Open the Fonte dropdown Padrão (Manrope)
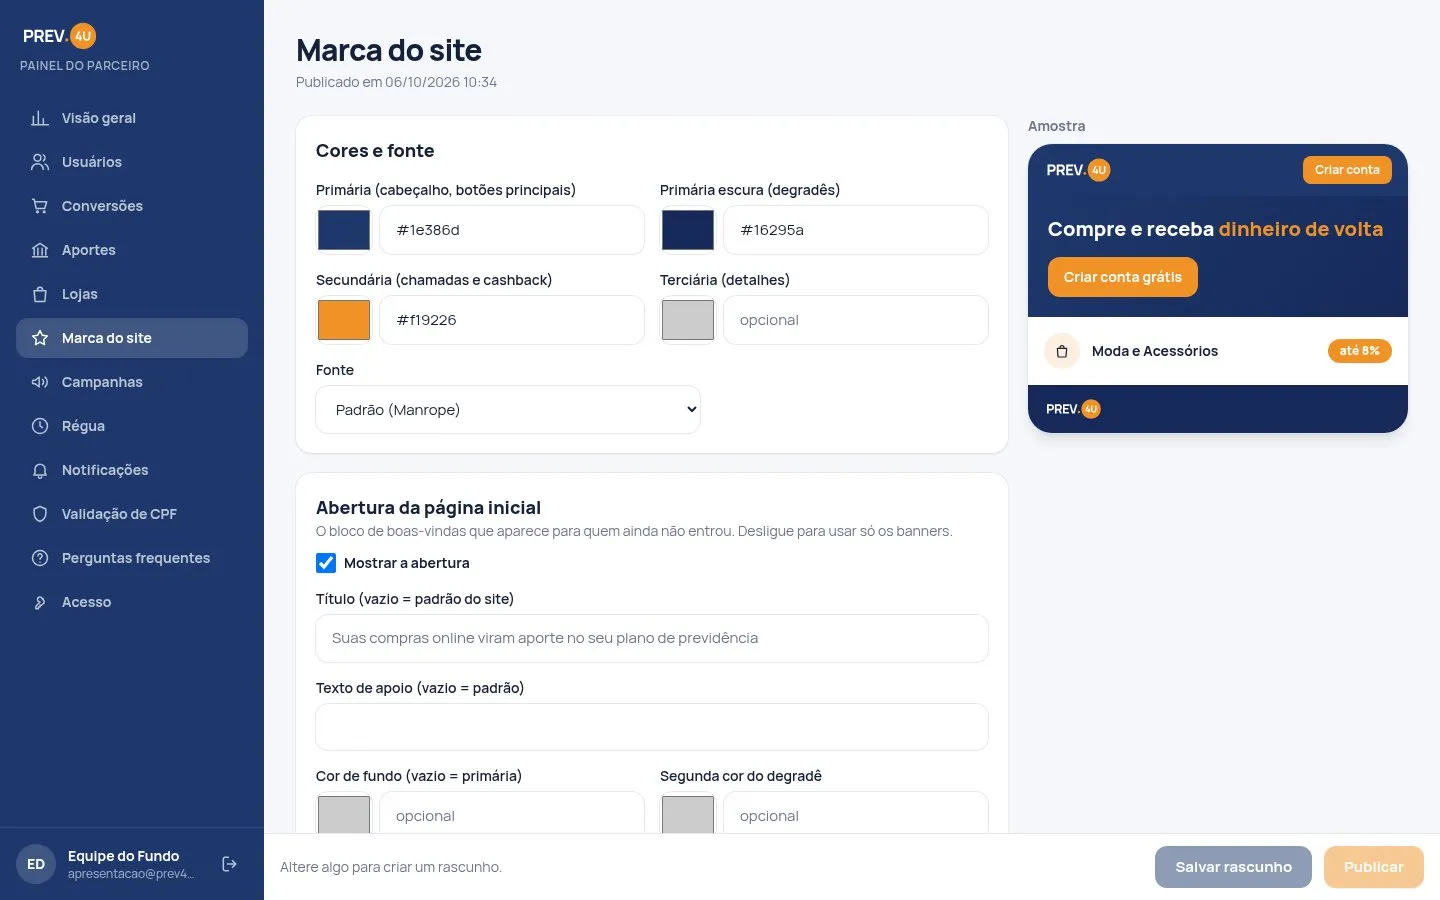This screenshot has height=900, width=1440. pyautogui.click(x=508, y=410)
